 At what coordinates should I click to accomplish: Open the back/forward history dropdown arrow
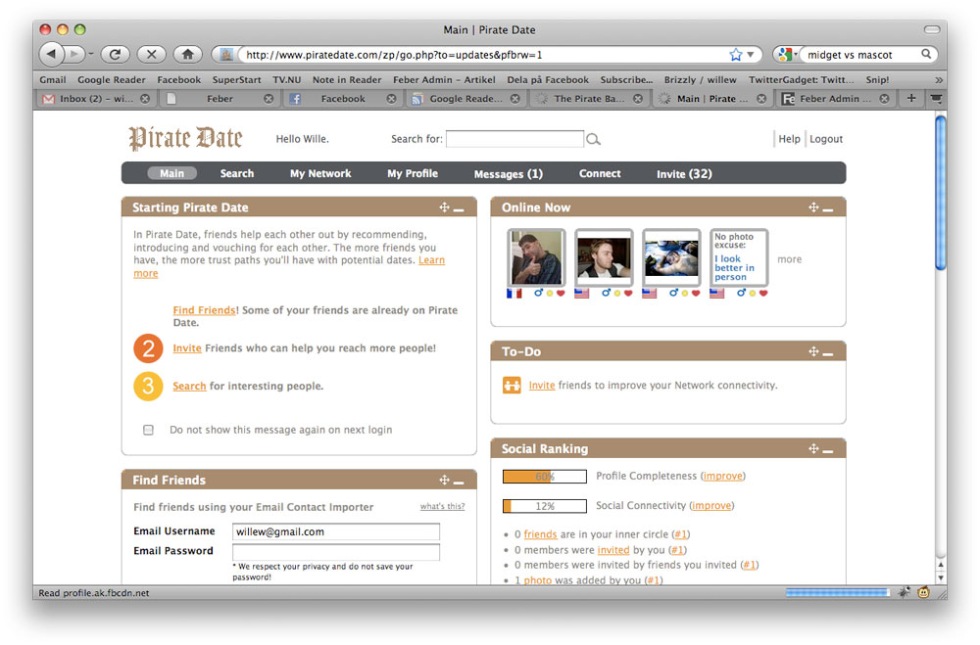point(91,54)
